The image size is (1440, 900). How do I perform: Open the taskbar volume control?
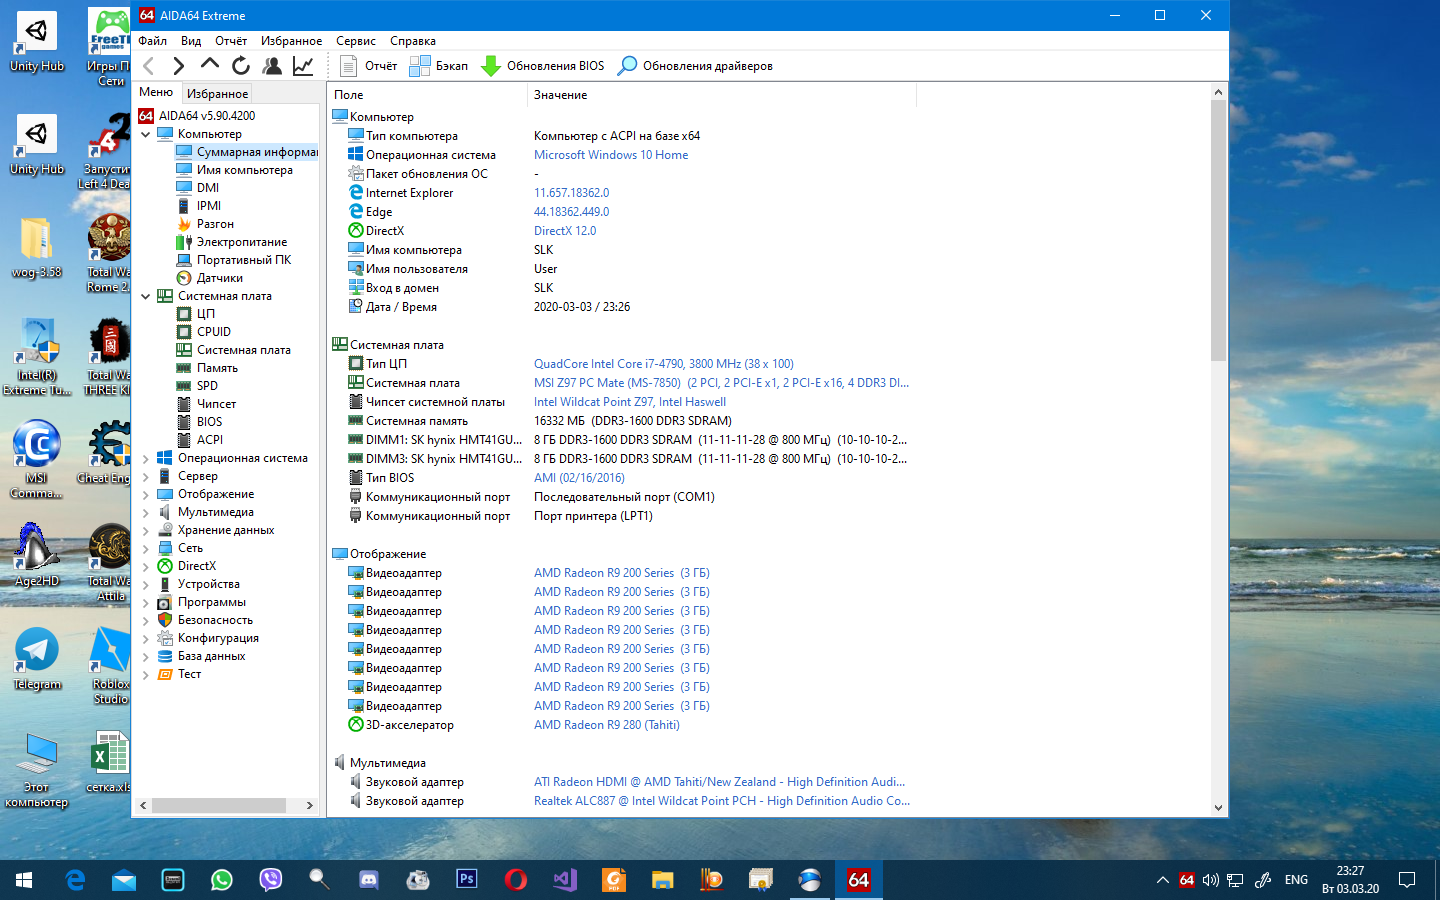[x=1211, y=880]
